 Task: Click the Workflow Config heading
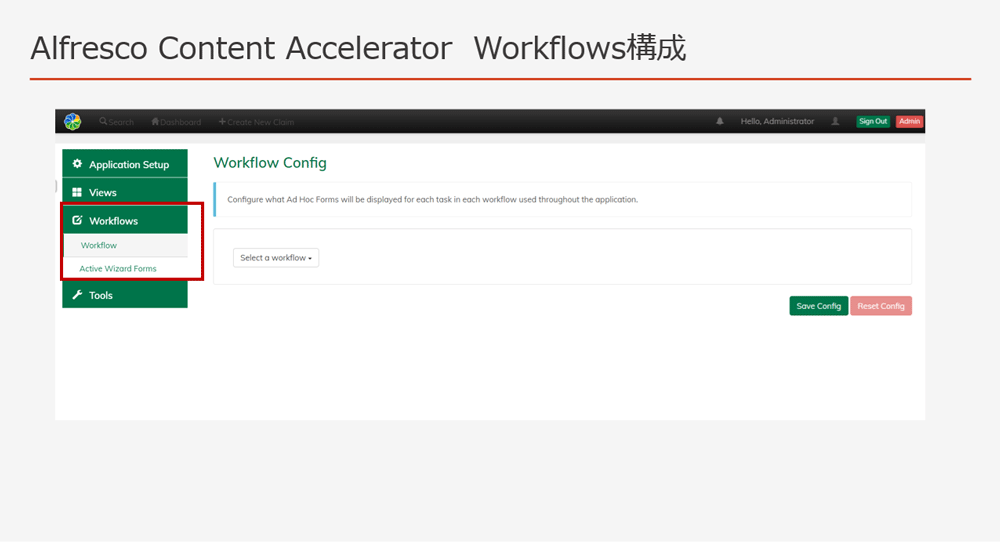point(270,163)
